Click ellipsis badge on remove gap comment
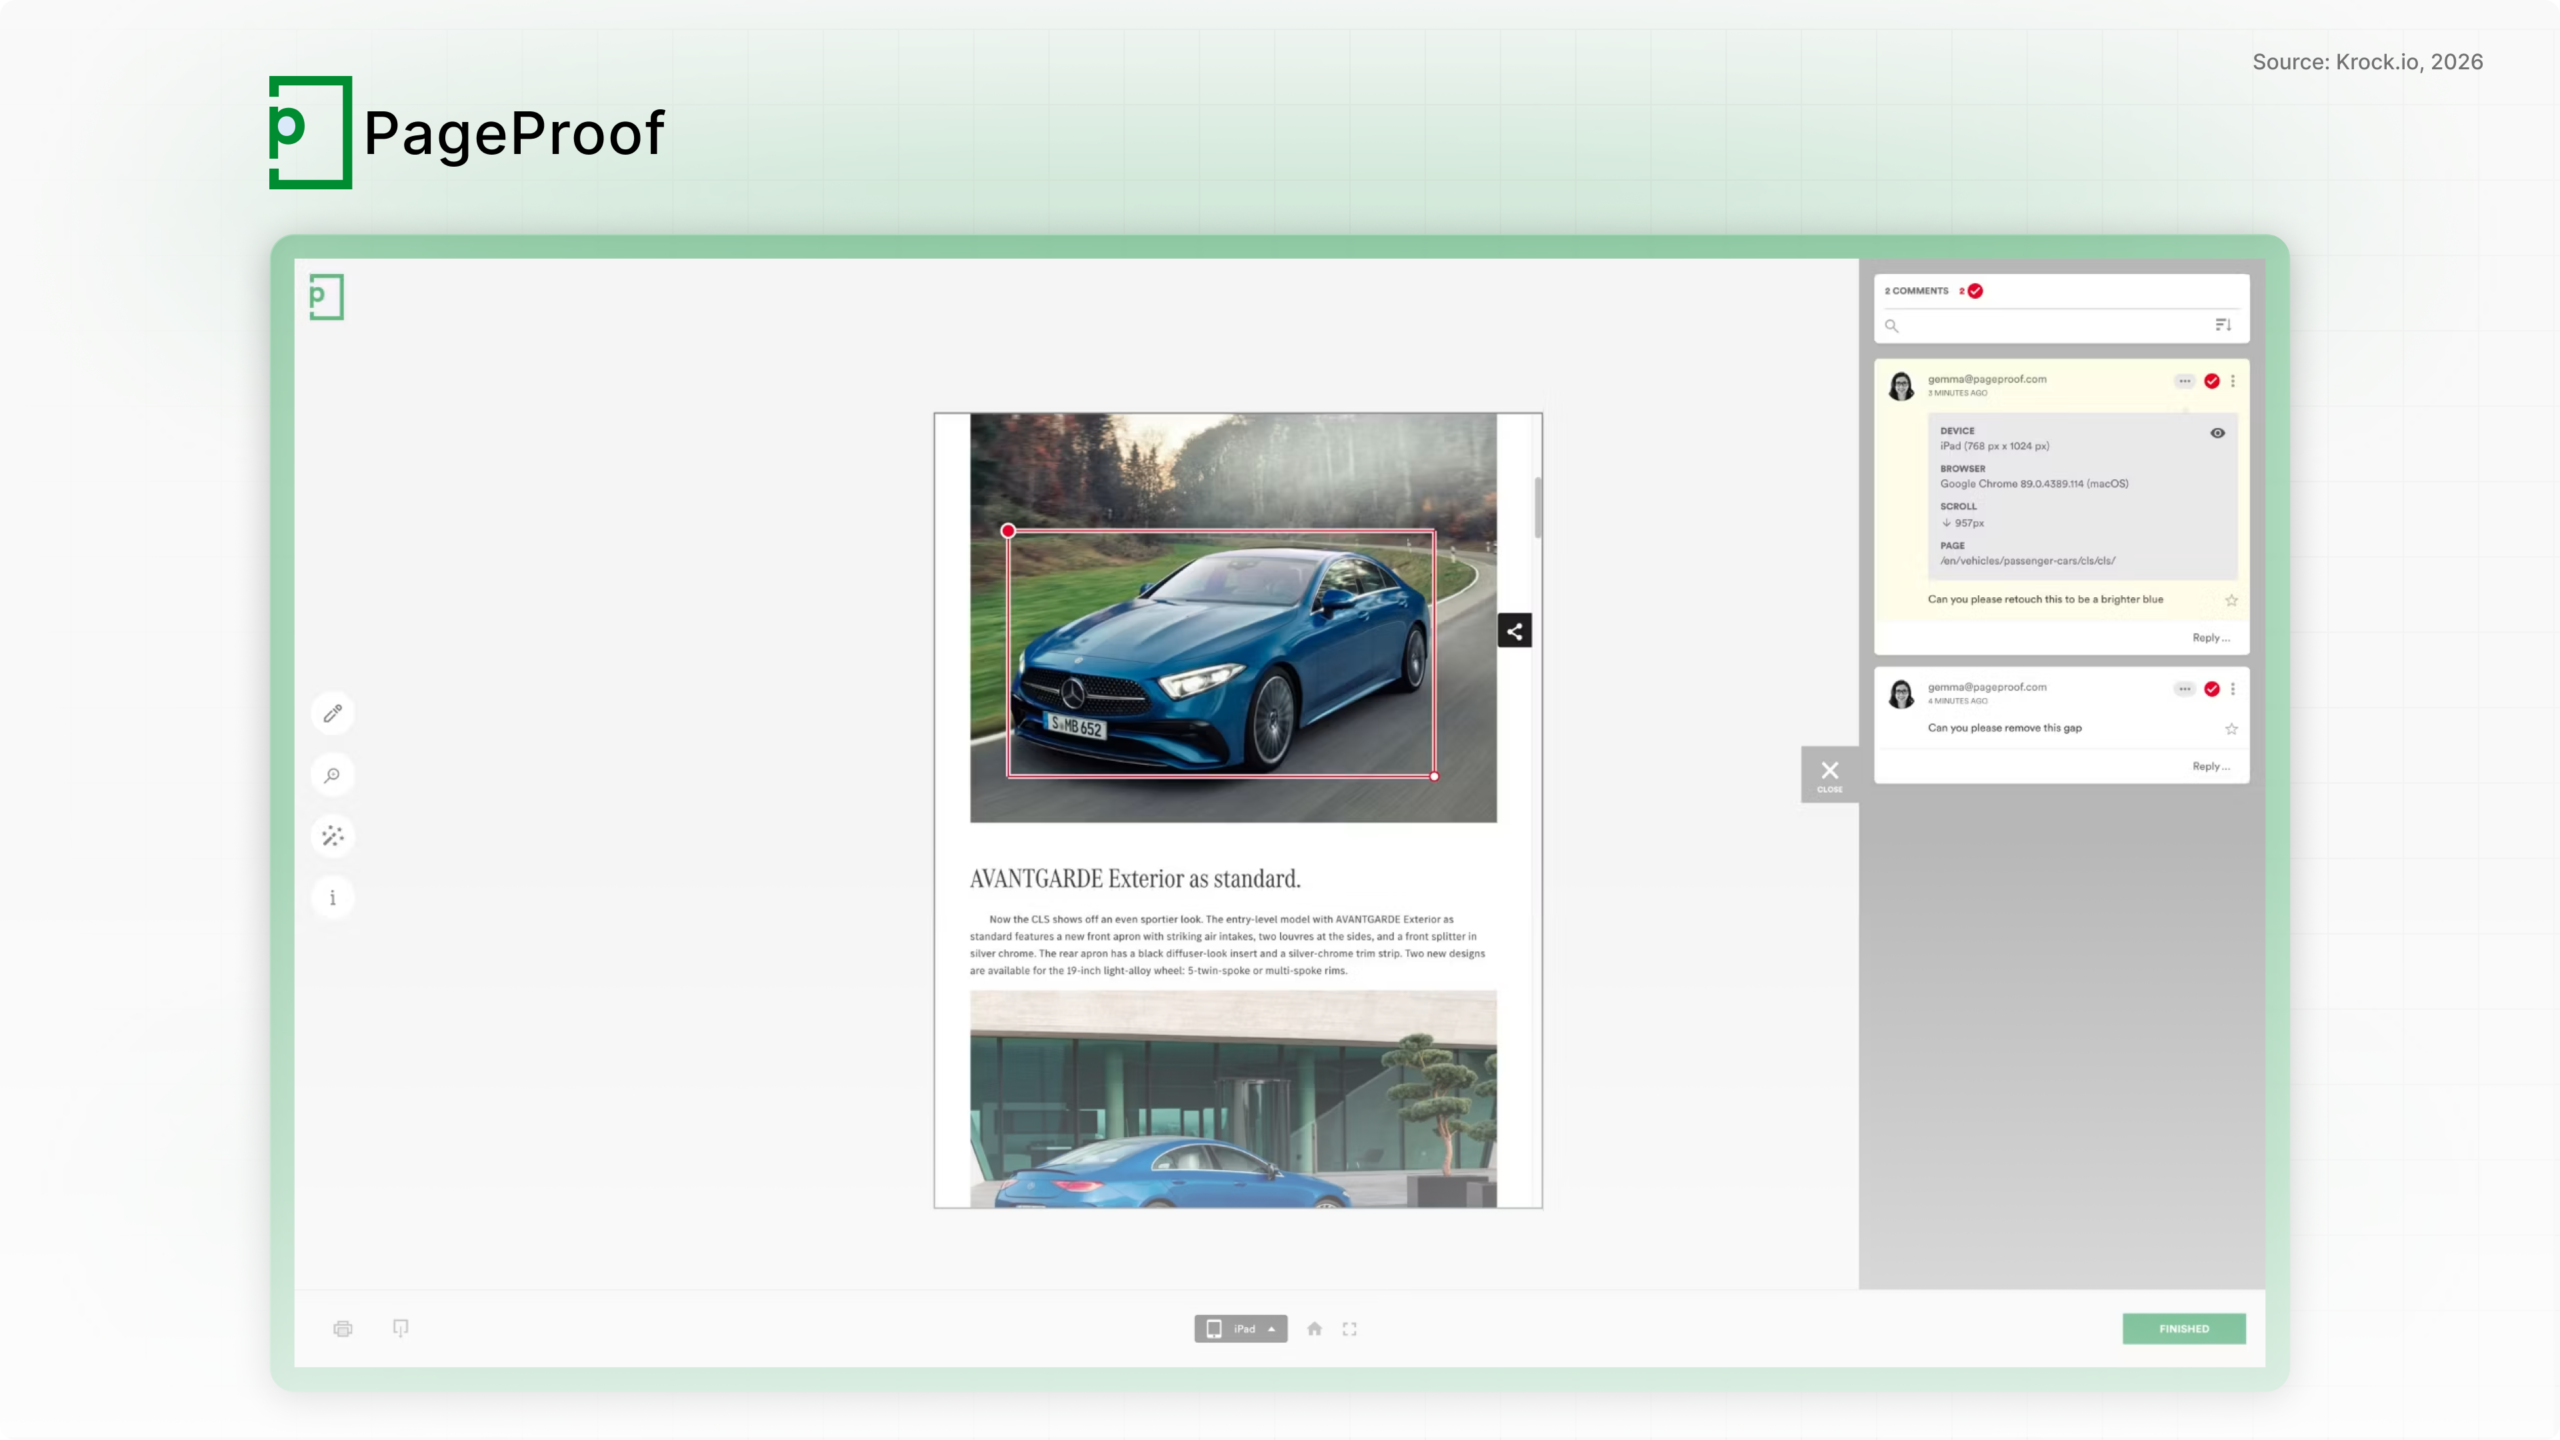The width and height of the screenshot is (2560, 1440). tap(2185, 689)
